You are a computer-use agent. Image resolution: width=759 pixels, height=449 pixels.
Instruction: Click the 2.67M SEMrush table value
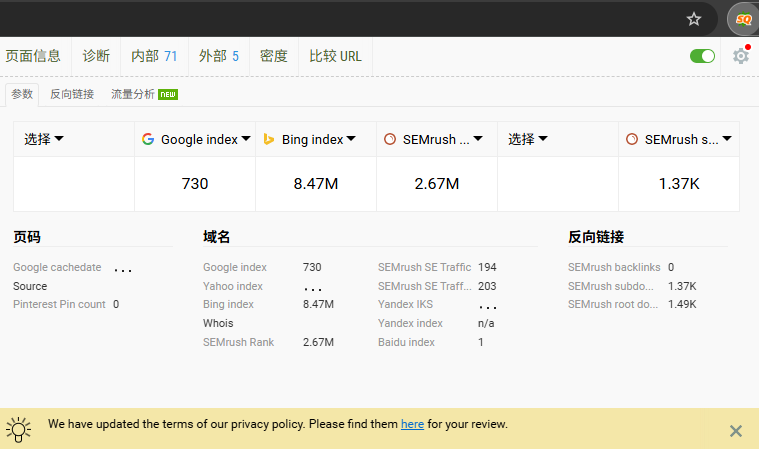click(x=437, y=184)
